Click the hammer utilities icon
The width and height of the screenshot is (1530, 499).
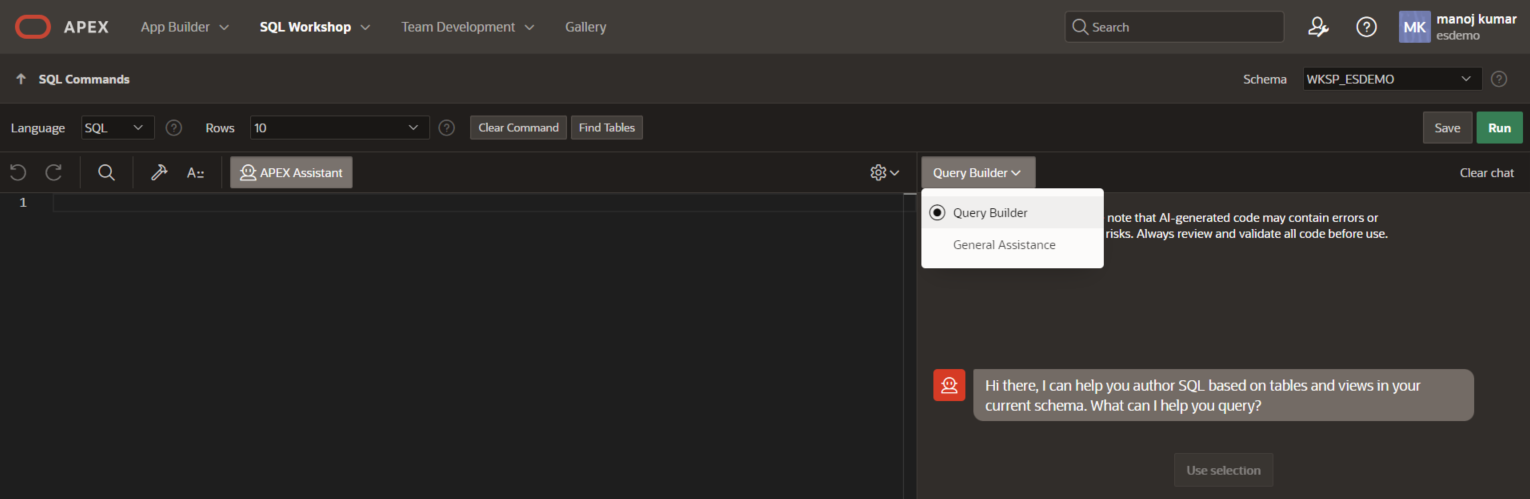point(159,173)
